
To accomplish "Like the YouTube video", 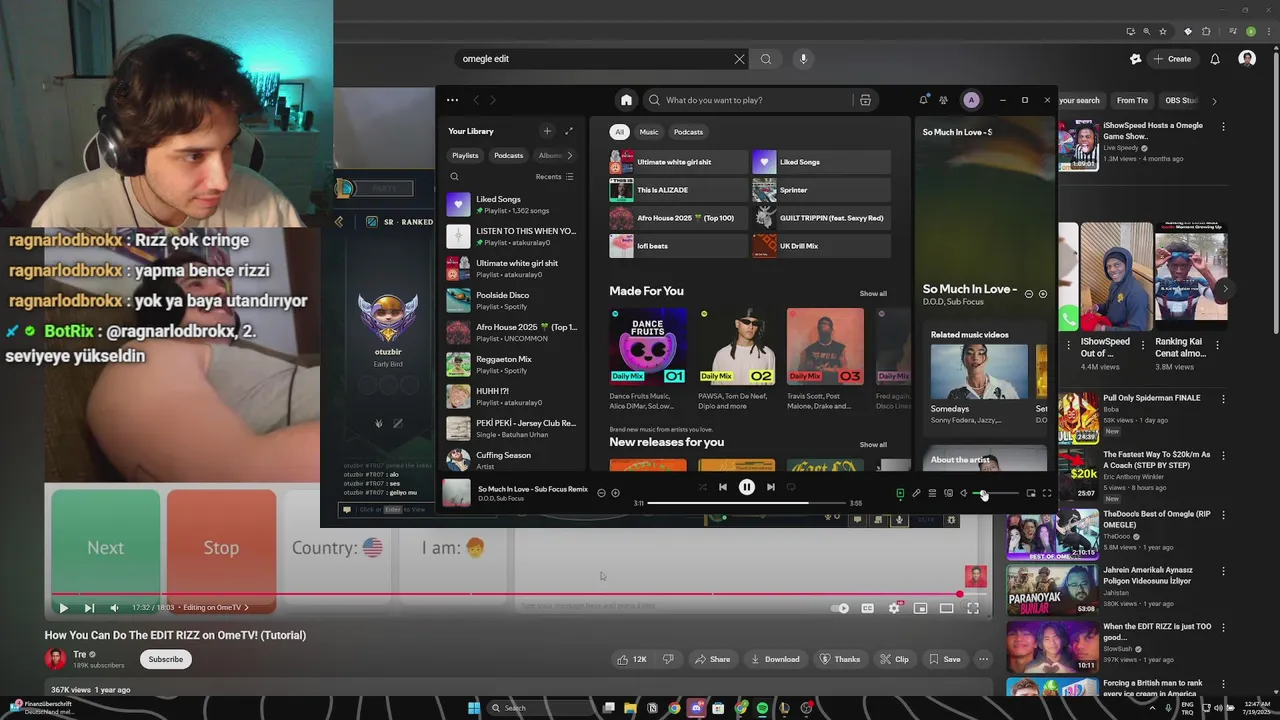I will pyautogui.click(x=632, y=659).
